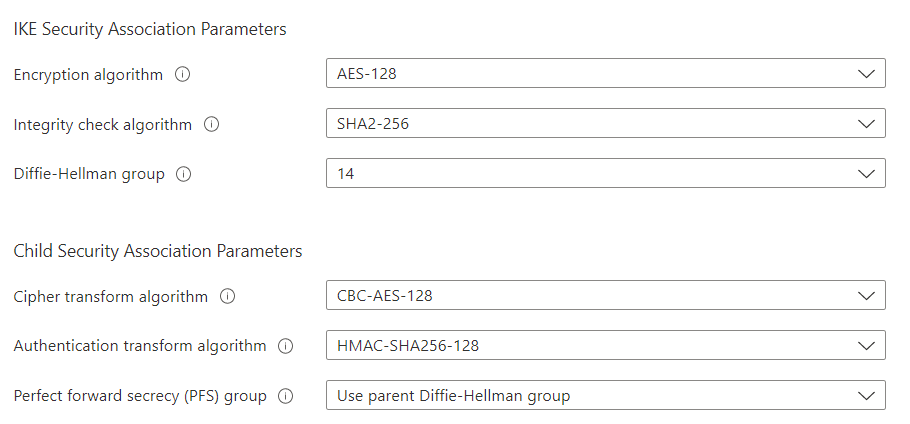Click the 'Cipher transform algorithm' label

click(x=110, y=296)
